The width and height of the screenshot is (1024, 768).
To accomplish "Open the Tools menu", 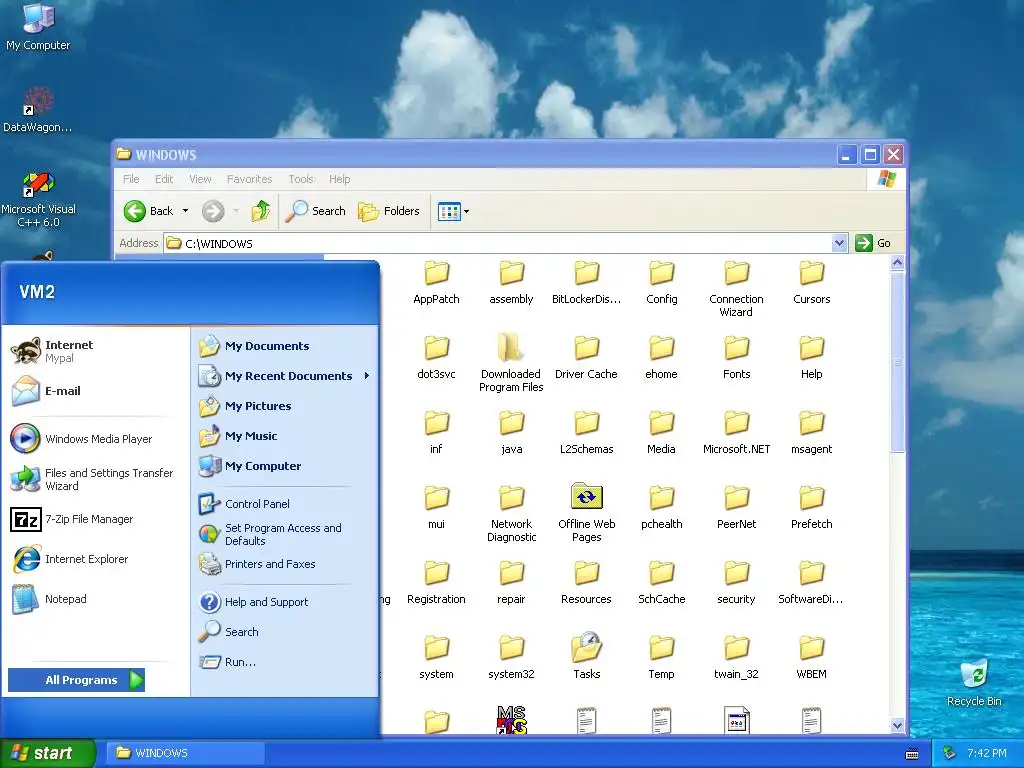I will point(301,179).
